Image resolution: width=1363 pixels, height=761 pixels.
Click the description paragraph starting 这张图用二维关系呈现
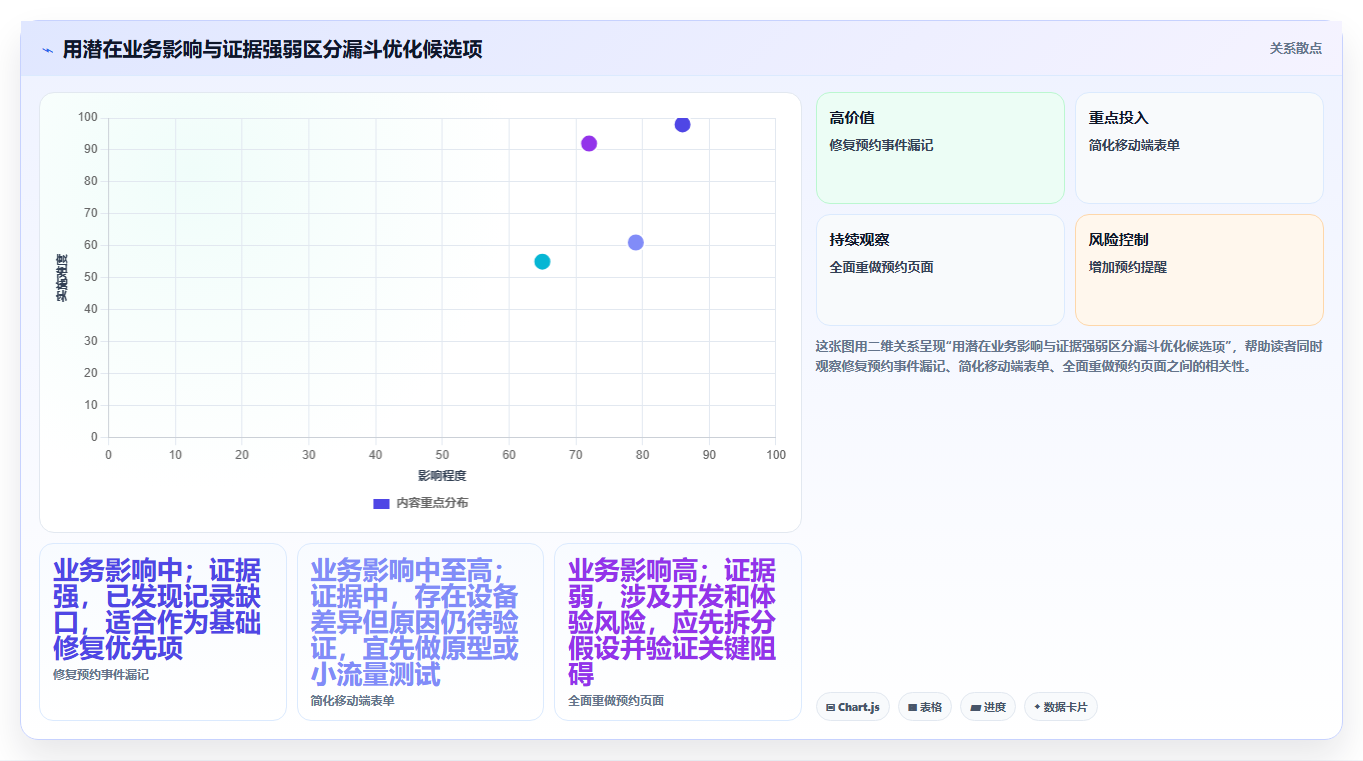[1069, 356]
